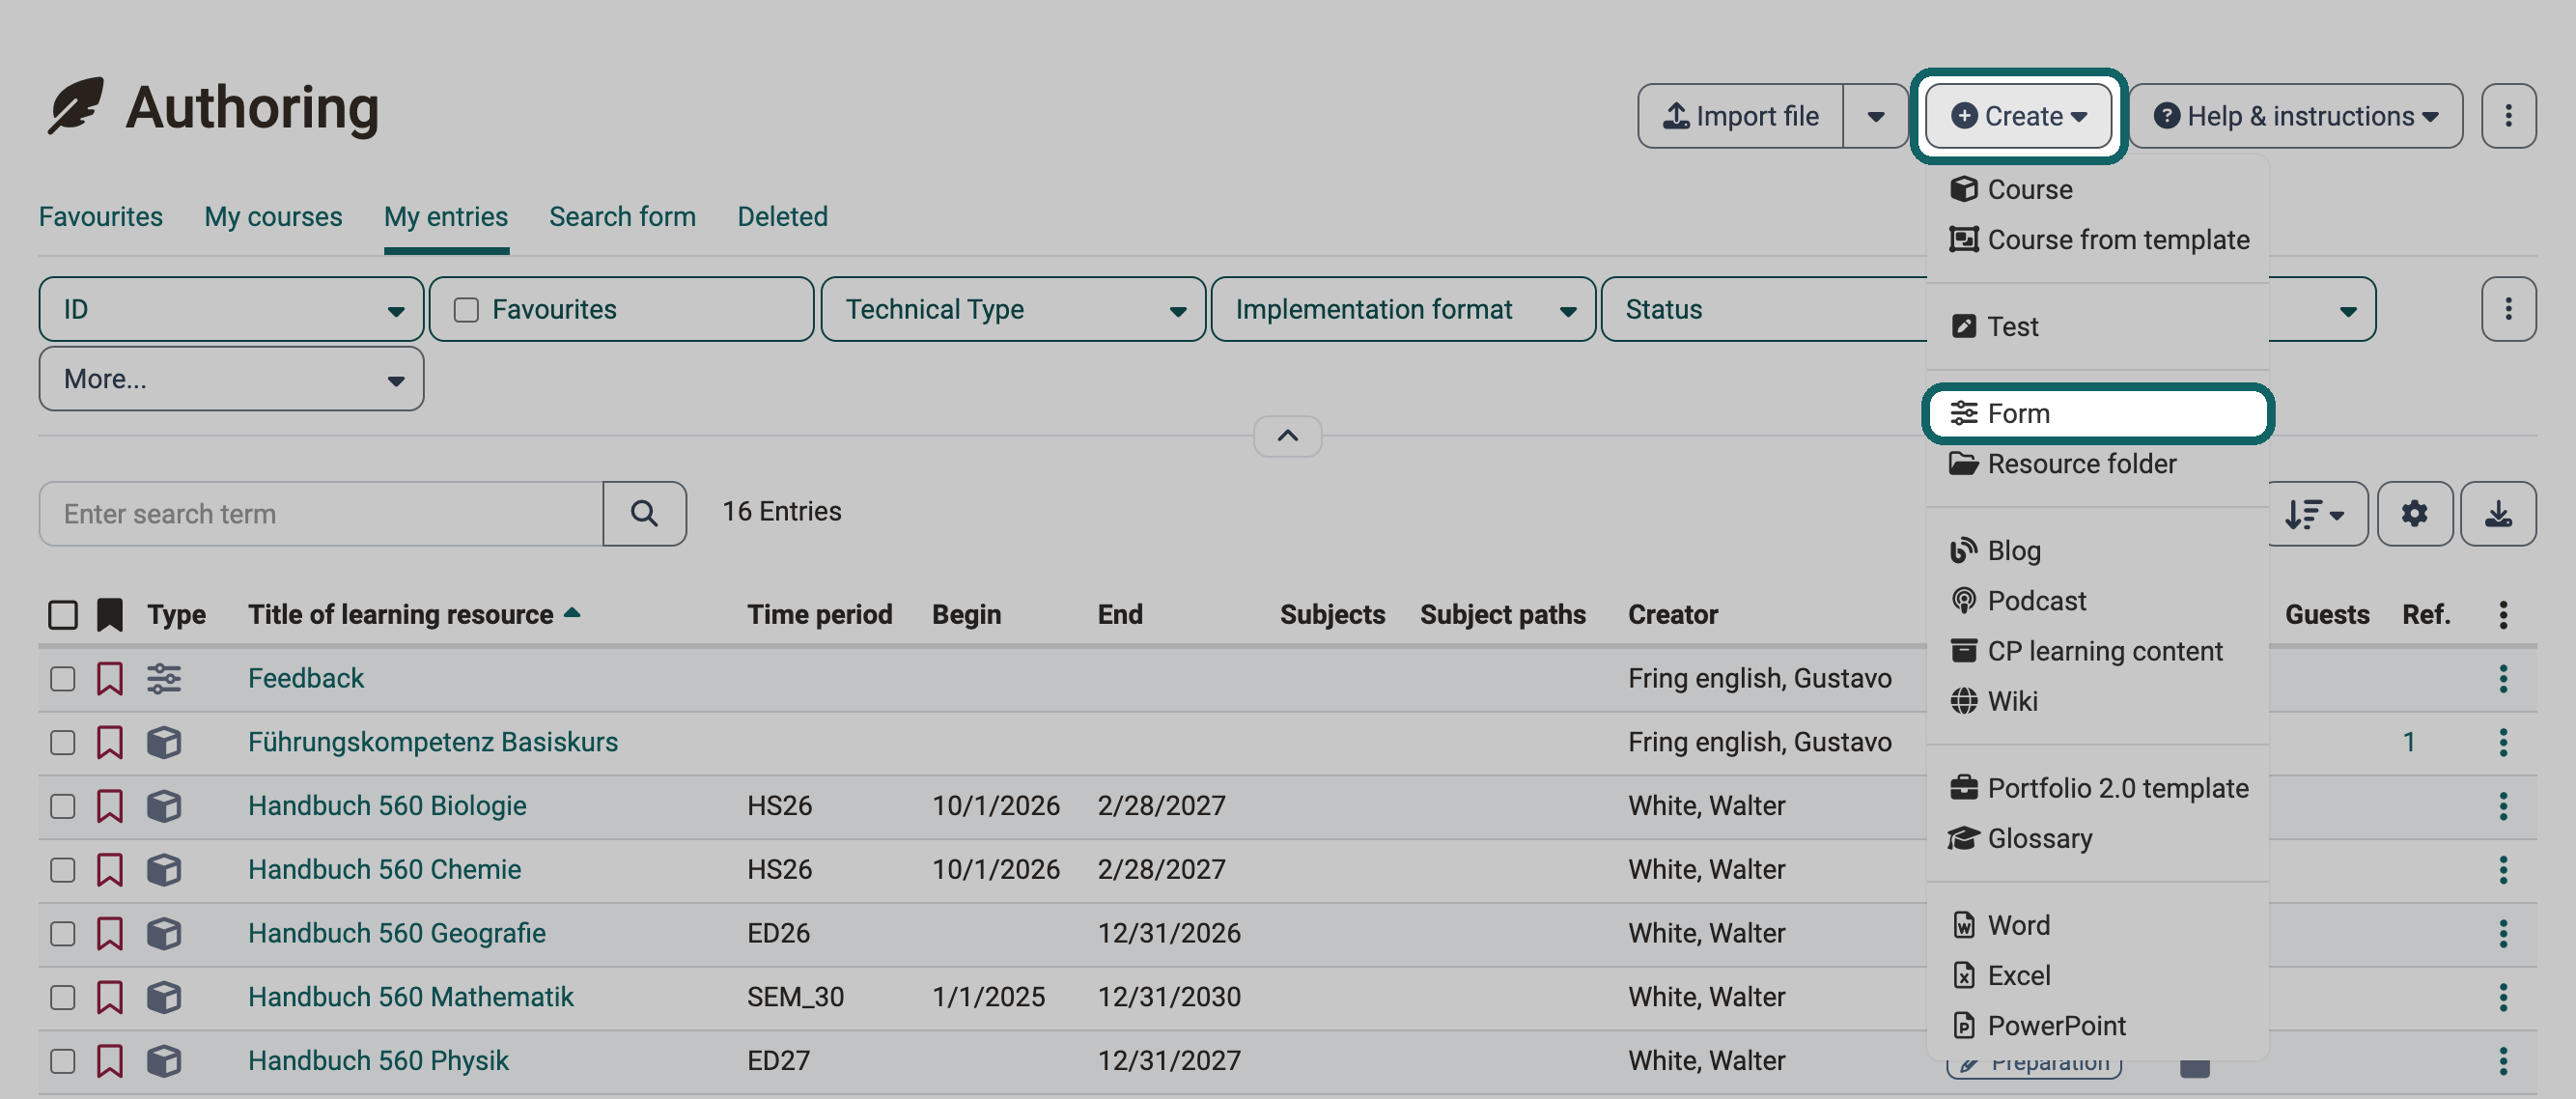Choose Resource folder menu item
Image resolution: width=2576 pixels, height=1099 pixels.
2097,463
